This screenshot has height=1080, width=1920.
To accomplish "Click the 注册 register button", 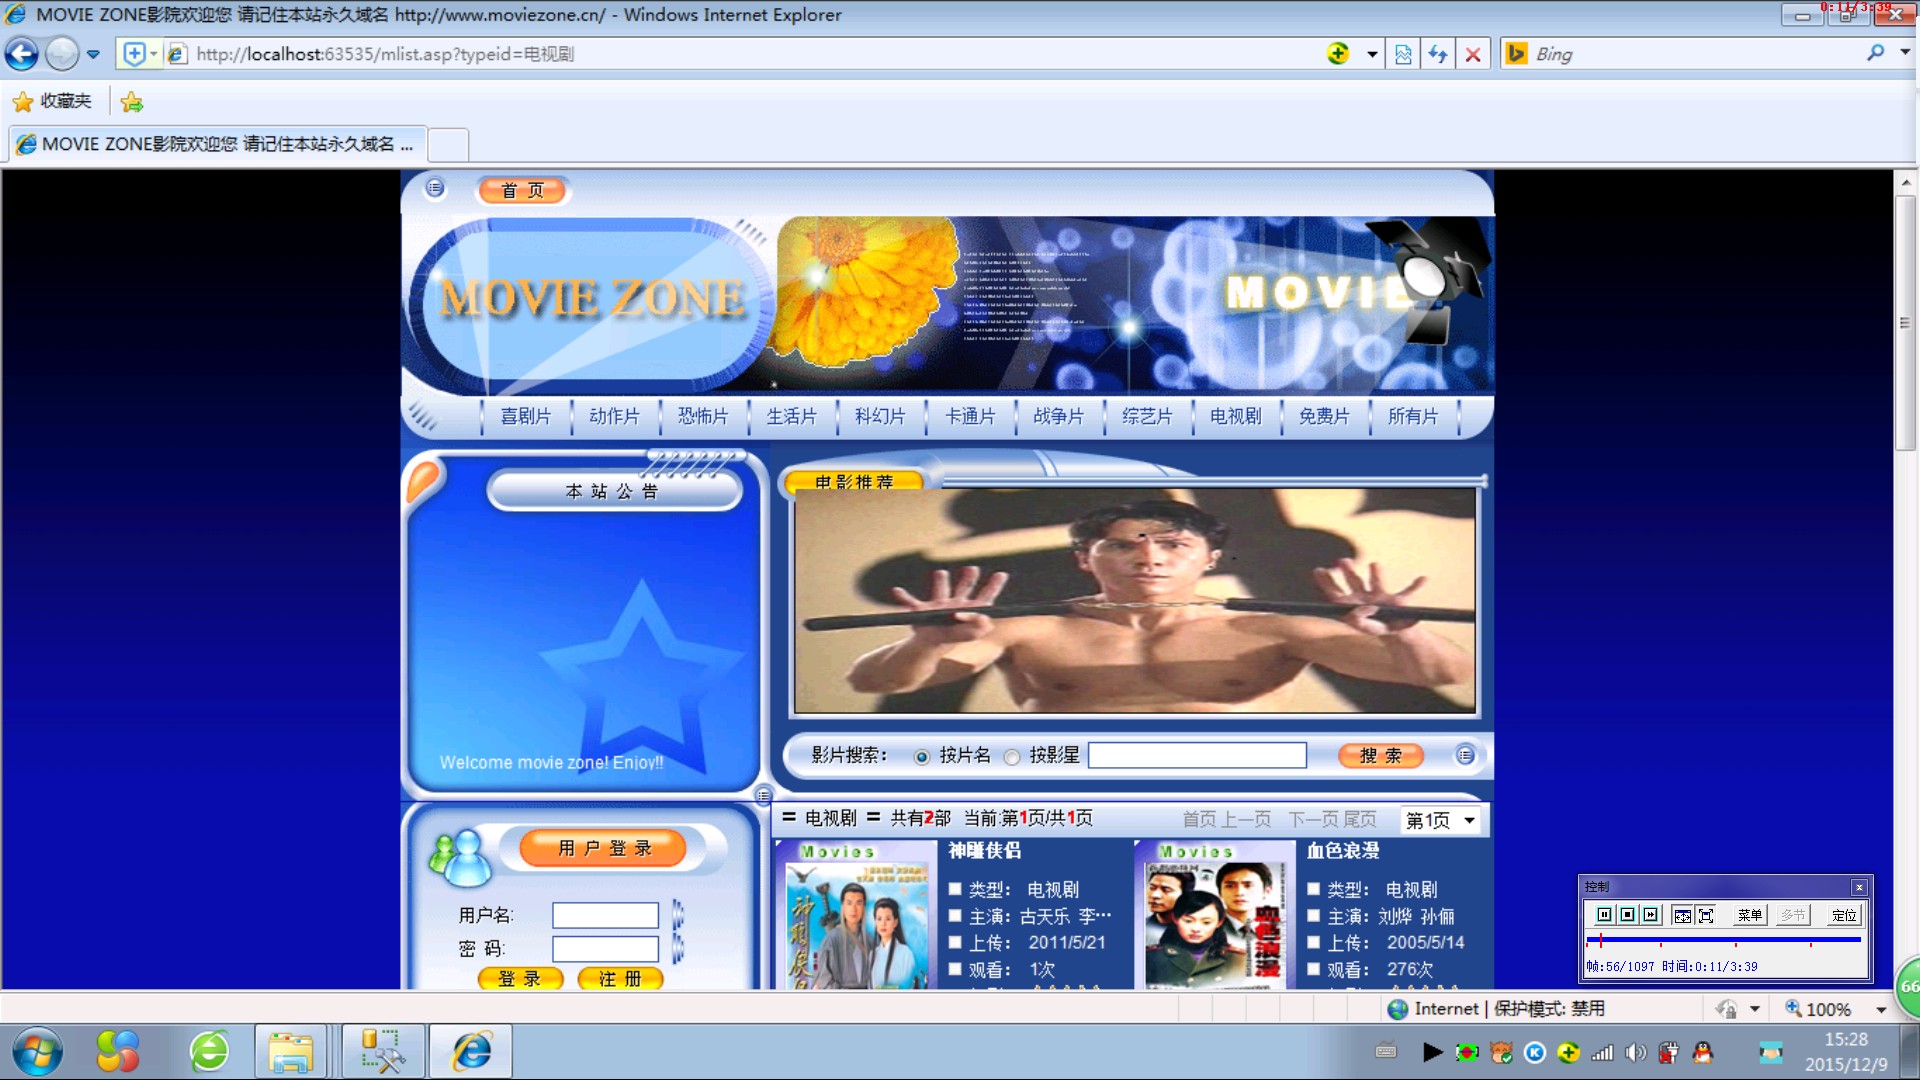I will pos(620,979).
